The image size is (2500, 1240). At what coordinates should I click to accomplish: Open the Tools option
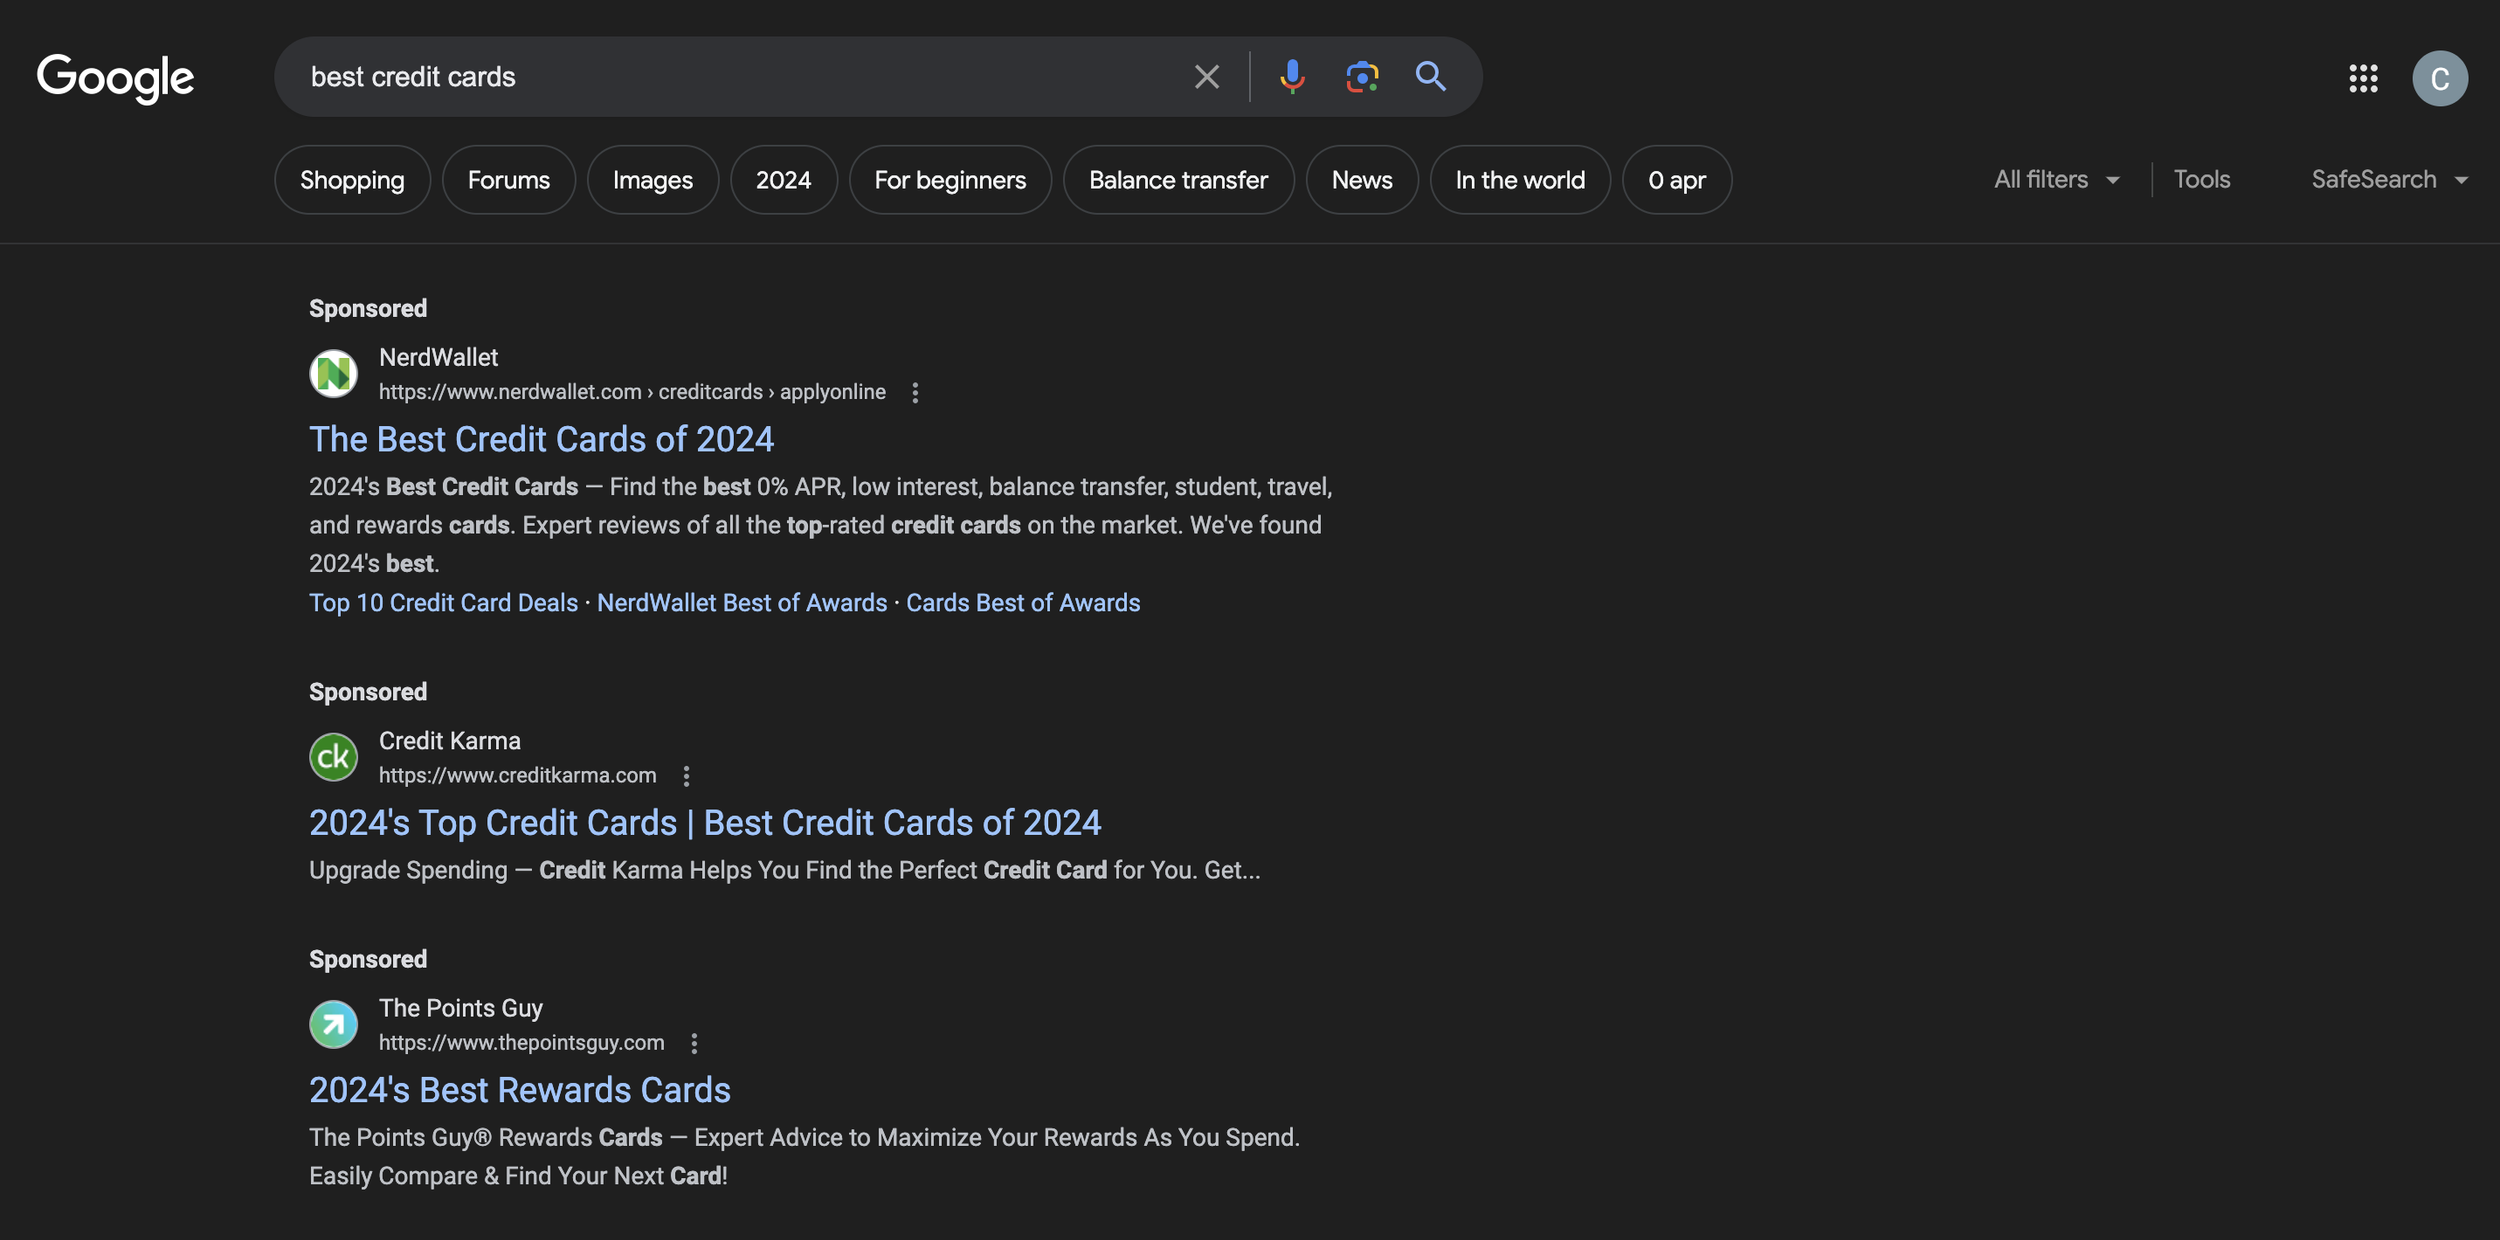2202,179
